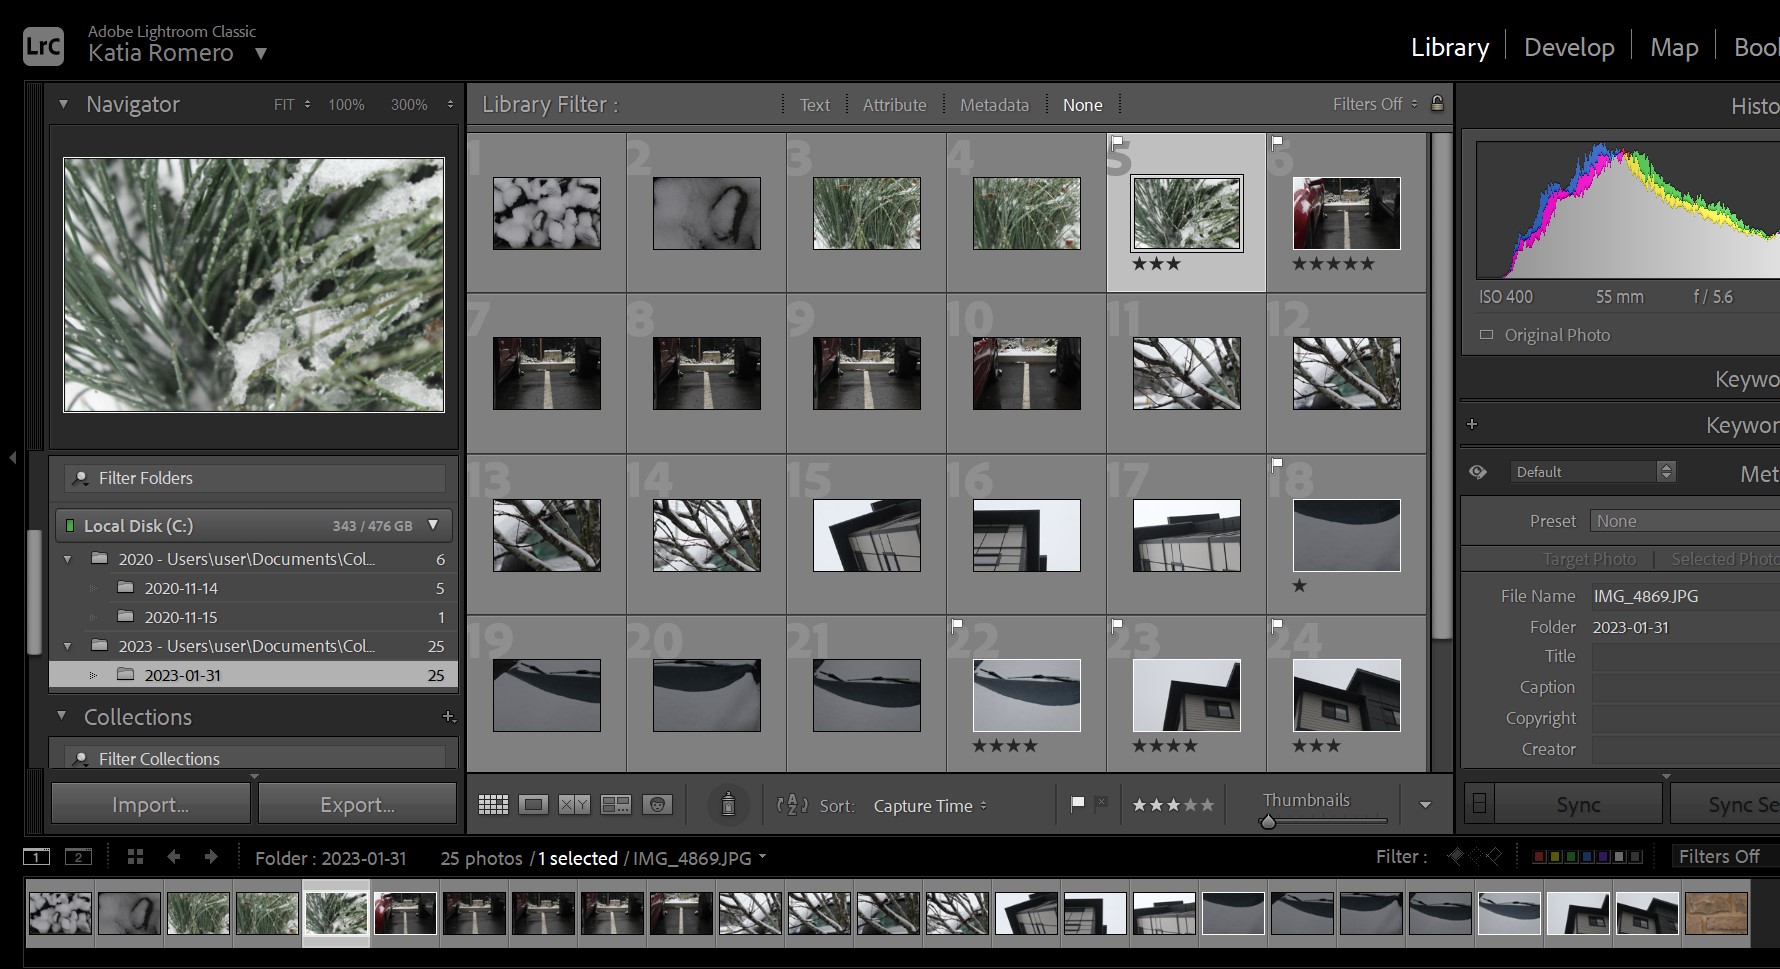
Task: Toggle the Keywords eye icon in the right panel
Action: (1478, 472)
